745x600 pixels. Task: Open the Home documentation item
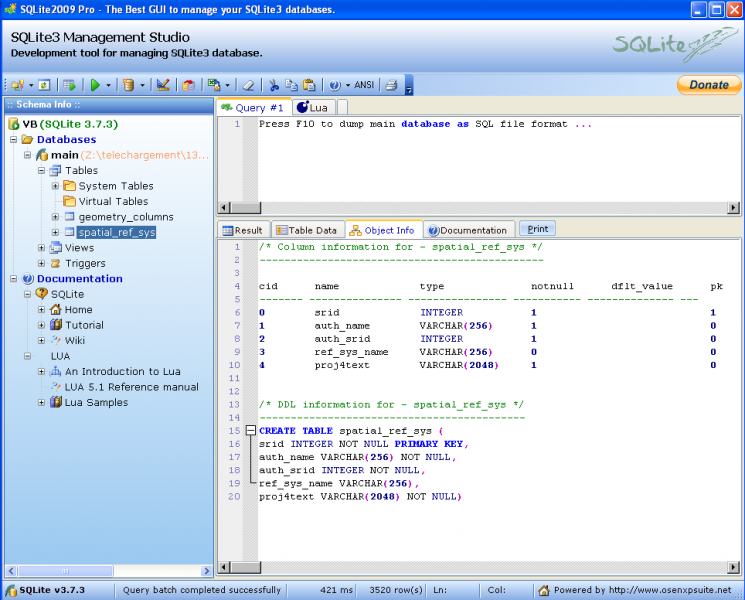pos(78,310)
